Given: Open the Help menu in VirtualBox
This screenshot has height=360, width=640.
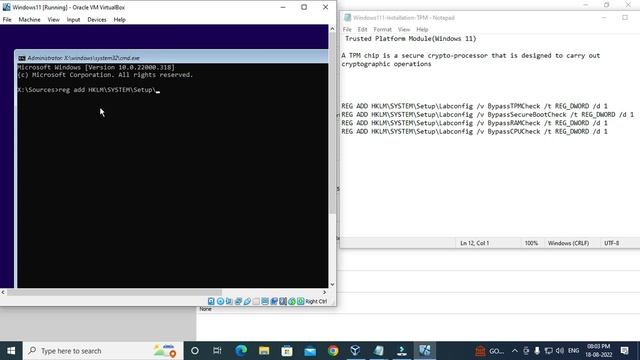Looking at the screenshot, I should [120, 20].
